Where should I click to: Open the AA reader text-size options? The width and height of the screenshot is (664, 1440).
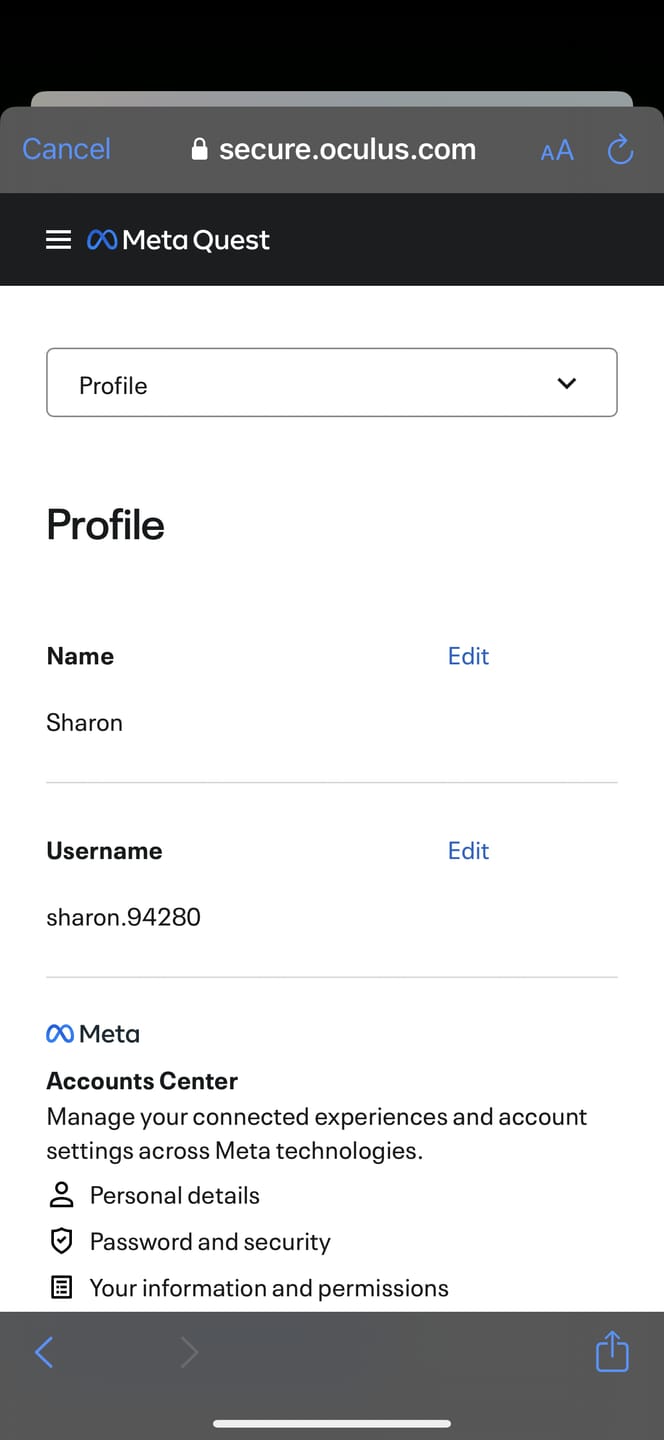(557, 150)
